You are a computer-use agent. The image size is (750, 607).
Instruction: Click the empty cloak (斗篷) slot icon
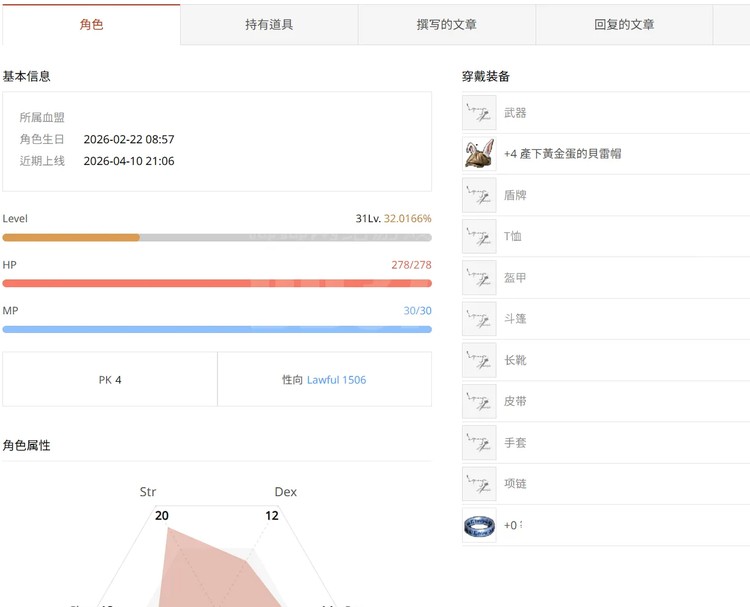coord(479,319)
